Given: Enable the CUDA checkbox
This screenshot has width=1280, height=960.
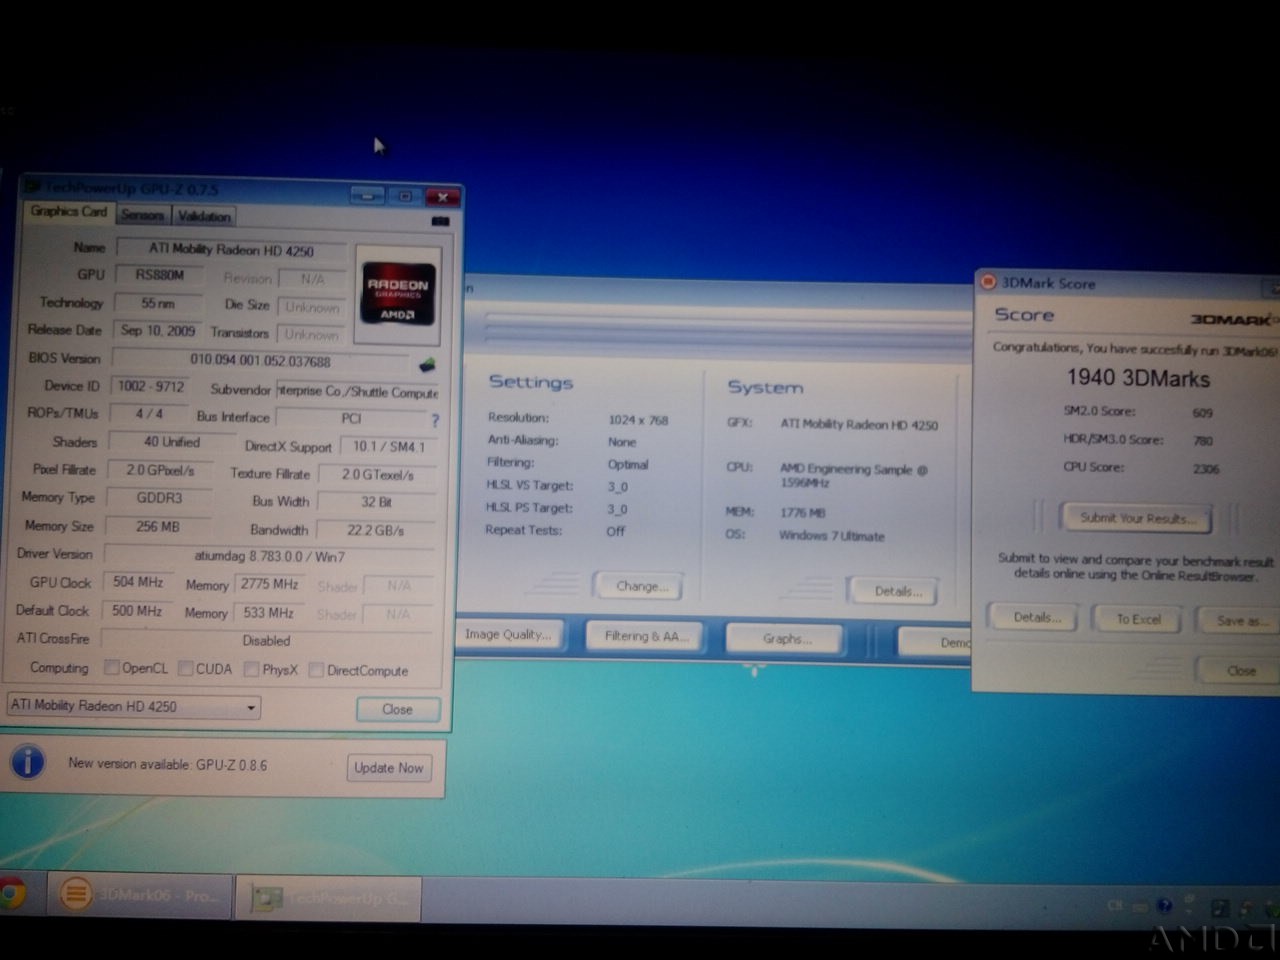Looking at the screenshot, I should [186, 668].
